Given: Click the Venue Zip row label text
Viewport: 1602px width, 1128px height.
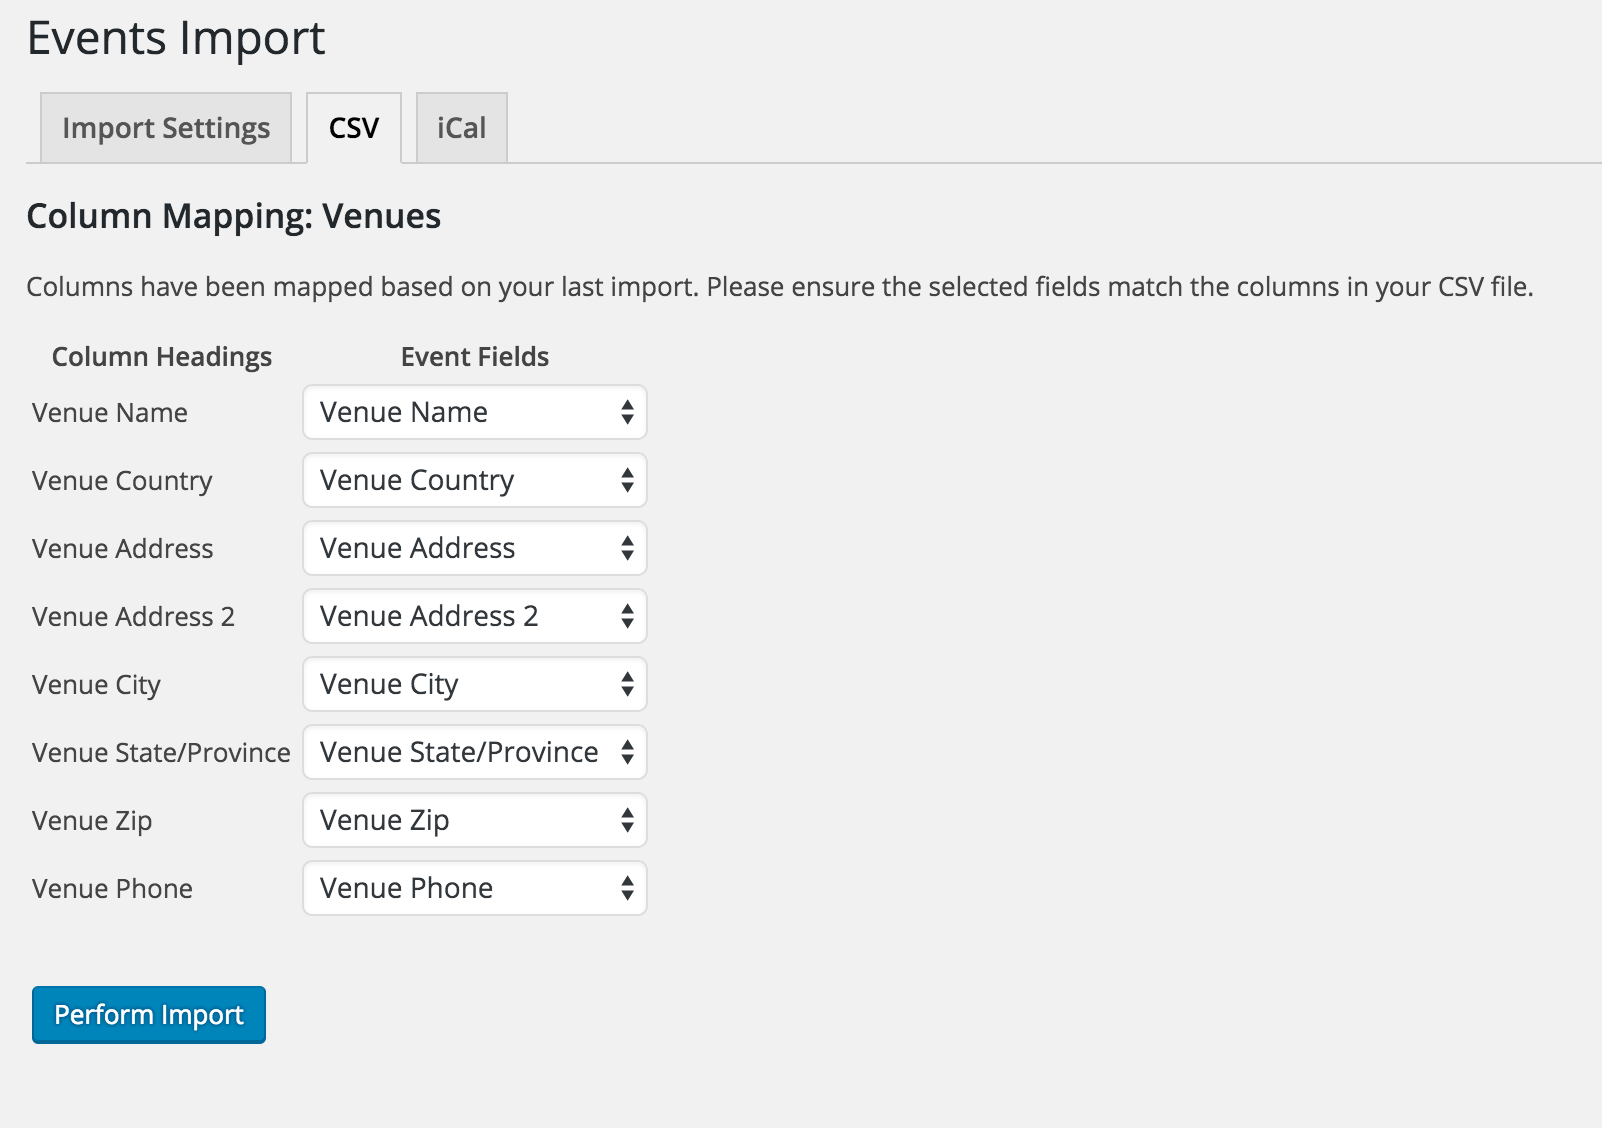Looking at the screenshot, I should pyautogui.click(x=92, y=821).
